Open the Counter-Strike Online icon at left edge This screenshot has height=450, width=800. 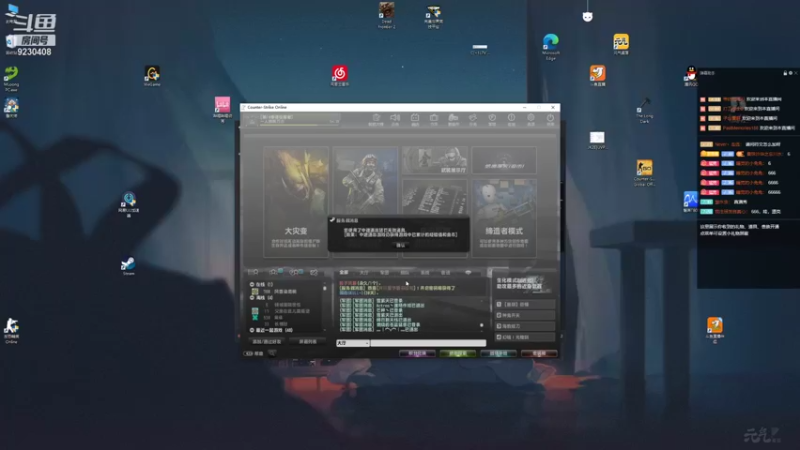coord(11,326)
